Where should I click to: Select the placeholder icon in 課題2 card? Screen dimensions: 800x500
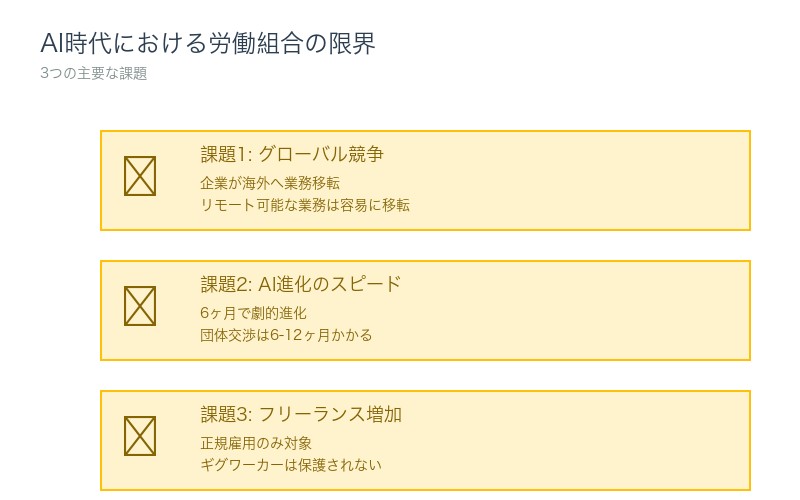[140, 306]
